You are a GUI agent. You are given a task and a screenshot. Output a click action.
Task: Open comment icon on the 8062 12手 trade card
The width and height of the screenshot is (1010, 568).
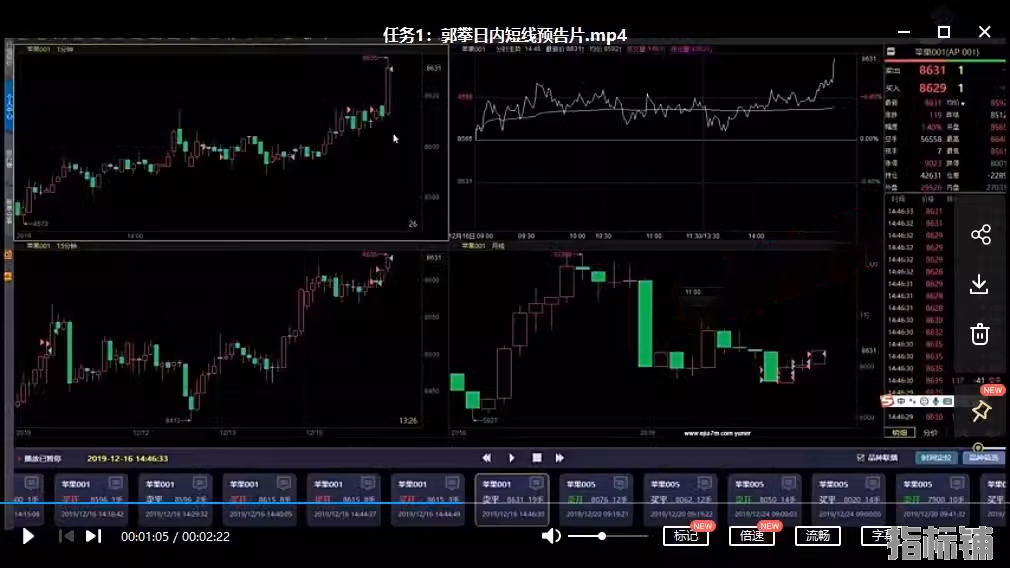click(705, 483)
